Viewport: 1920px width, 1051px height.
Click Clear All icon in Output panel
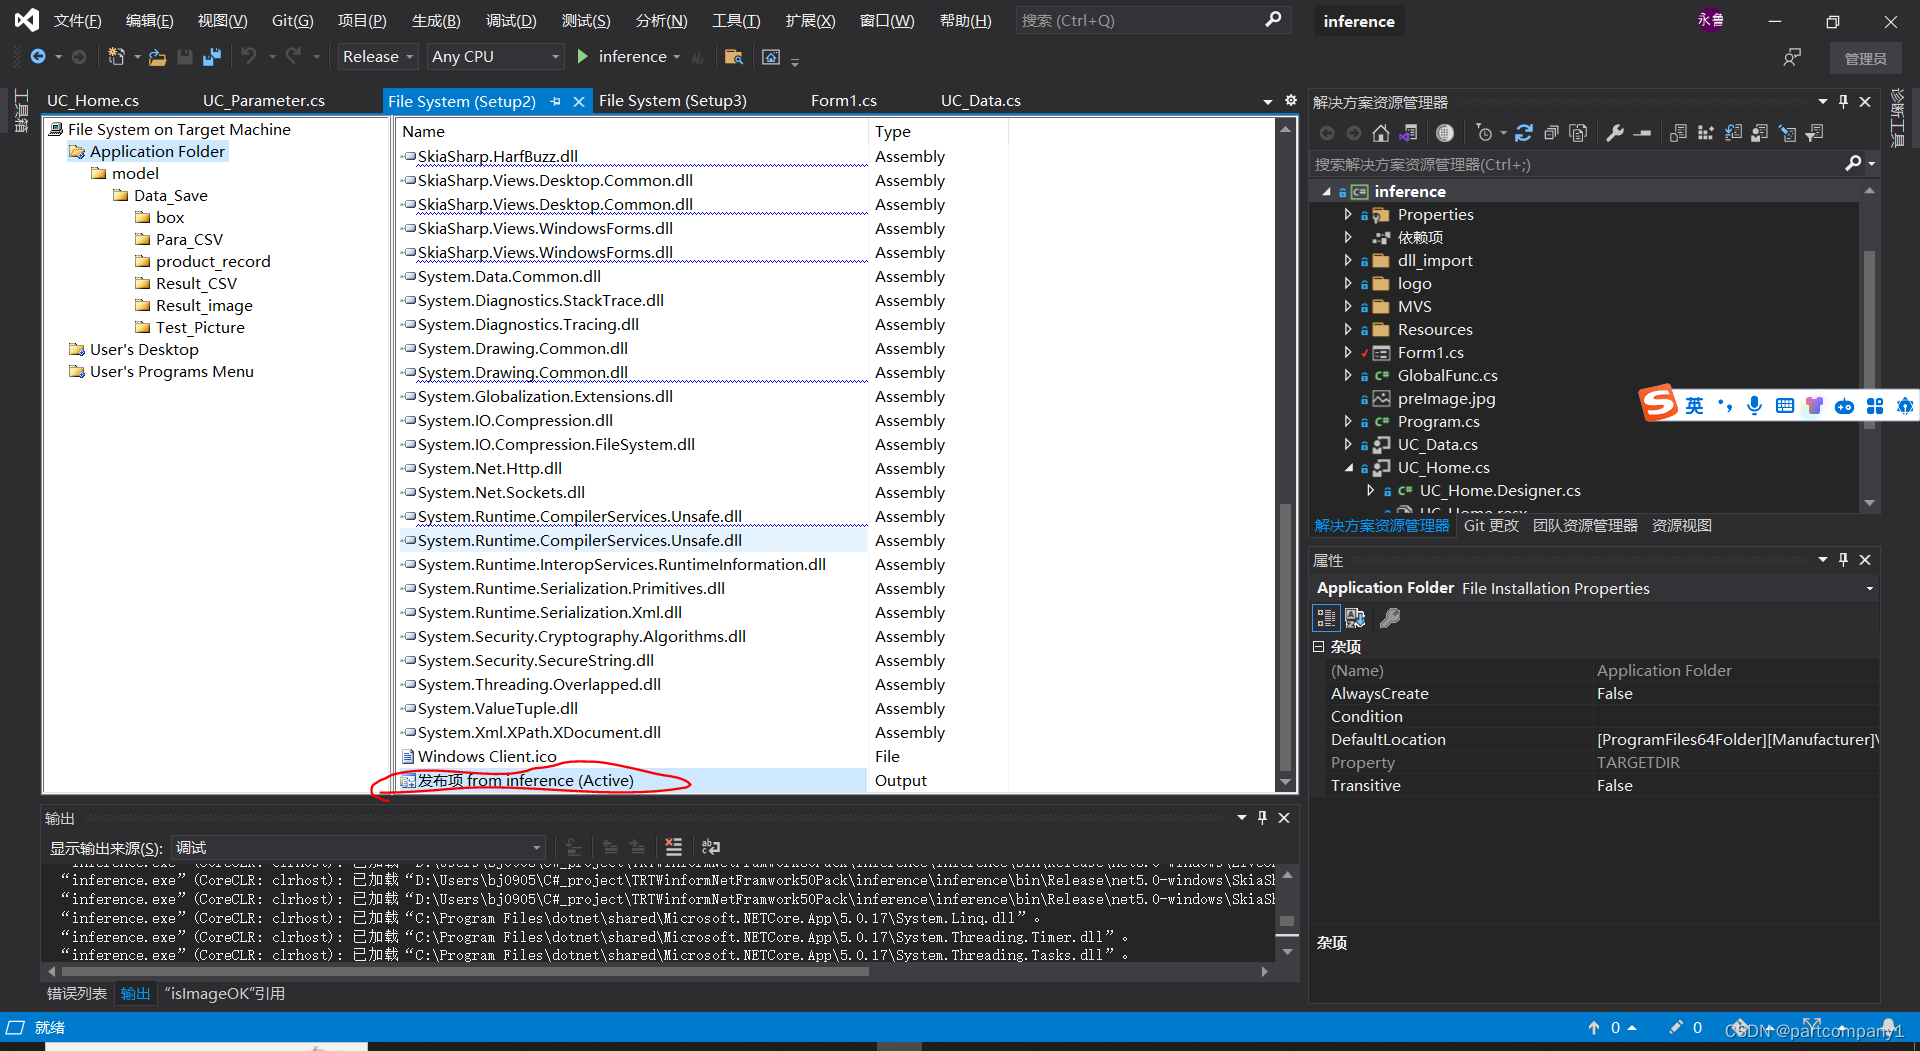pyautogui.click(x=673, y=847)
